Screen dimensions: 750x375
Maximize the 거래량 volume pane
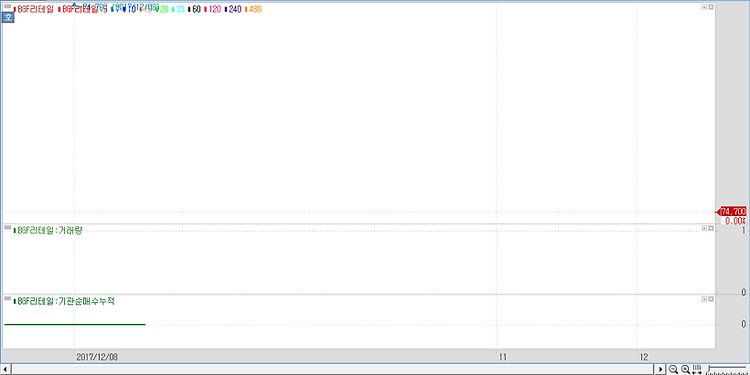[x=711, y=229]
